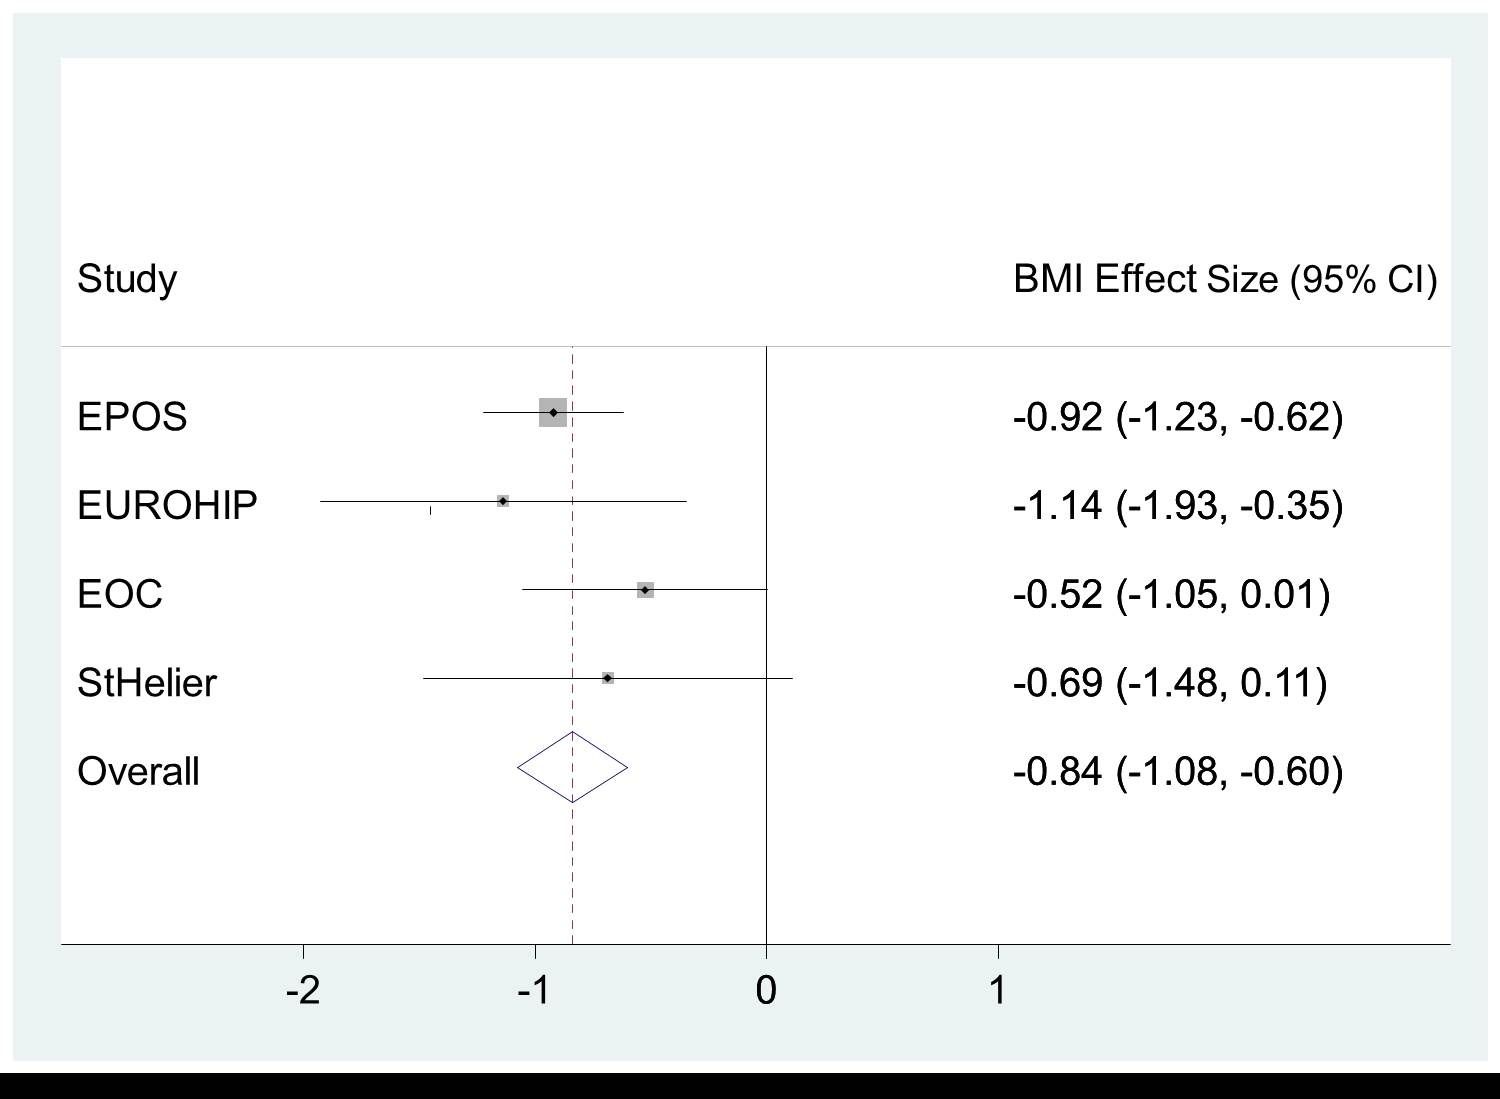This screenshot has width=1500, height=1099.
Task: Click the EPOS value -0.92 (-1.23, -0.62)
Action: [1177, 417]
